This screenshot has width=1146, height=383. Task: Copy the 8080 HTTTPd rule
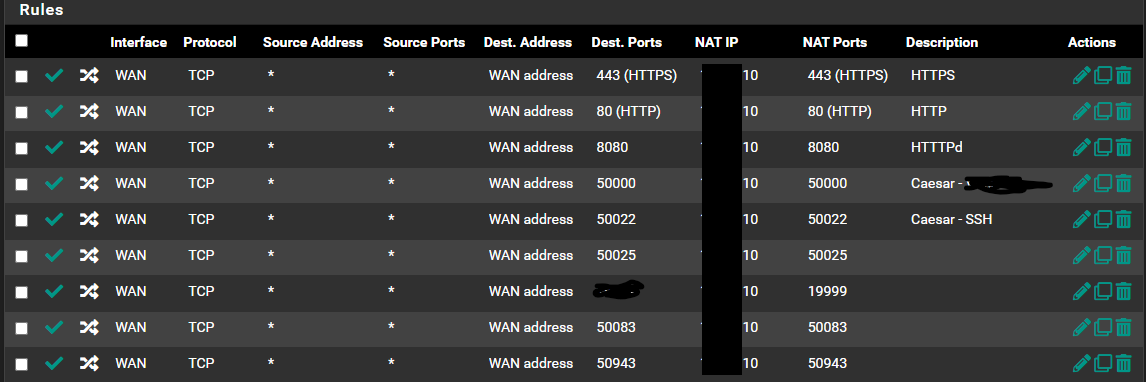click(1102, 147)
